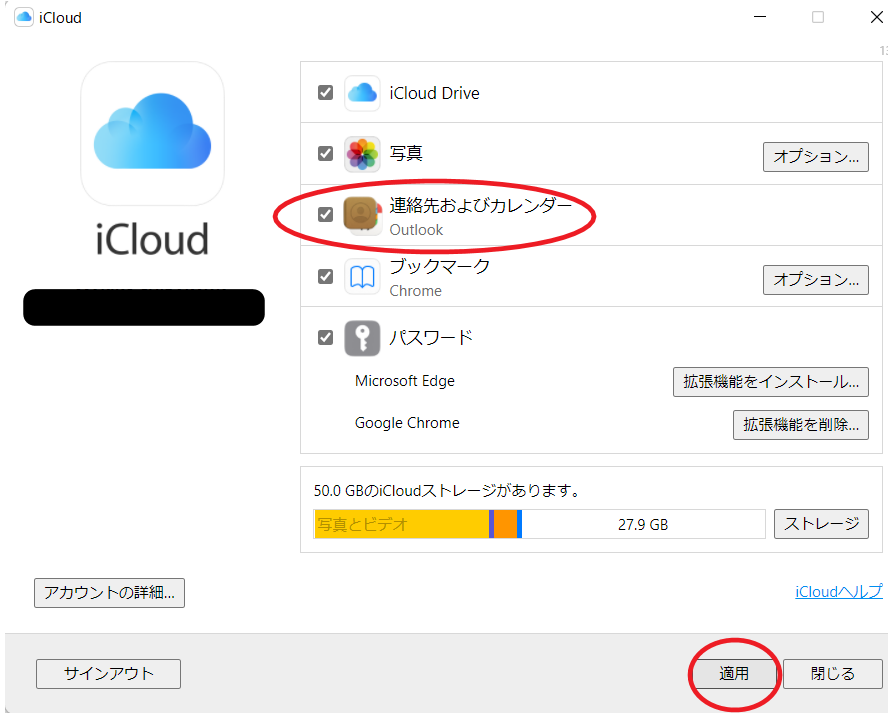The image size is (888, 716).
Task: Click the orange storage bar segment
Action: (x=505, y=524)
